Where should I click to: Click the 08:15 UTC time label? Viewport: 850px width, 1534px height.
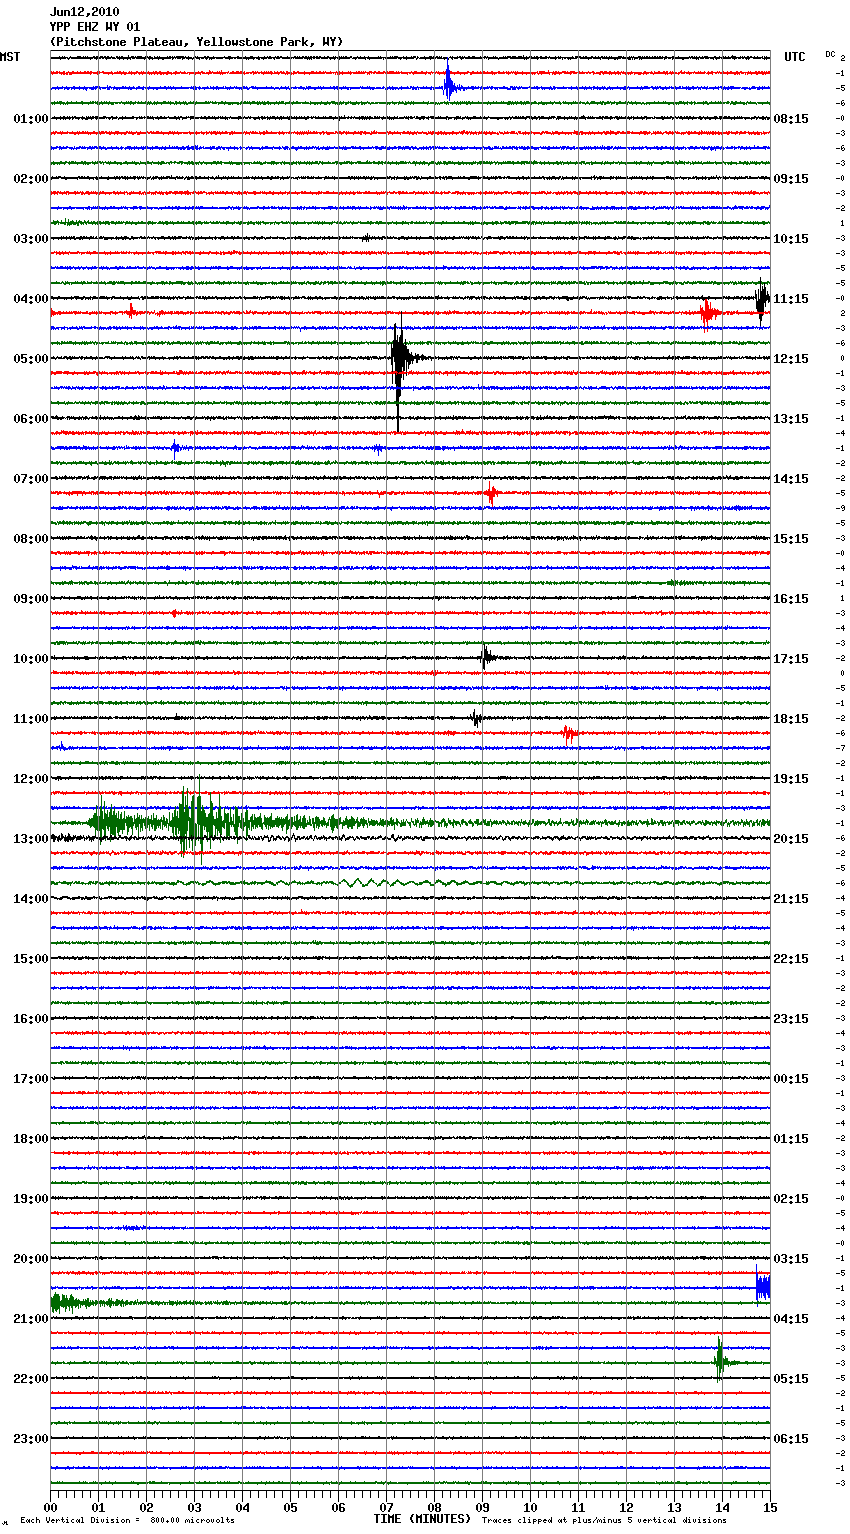791,119
